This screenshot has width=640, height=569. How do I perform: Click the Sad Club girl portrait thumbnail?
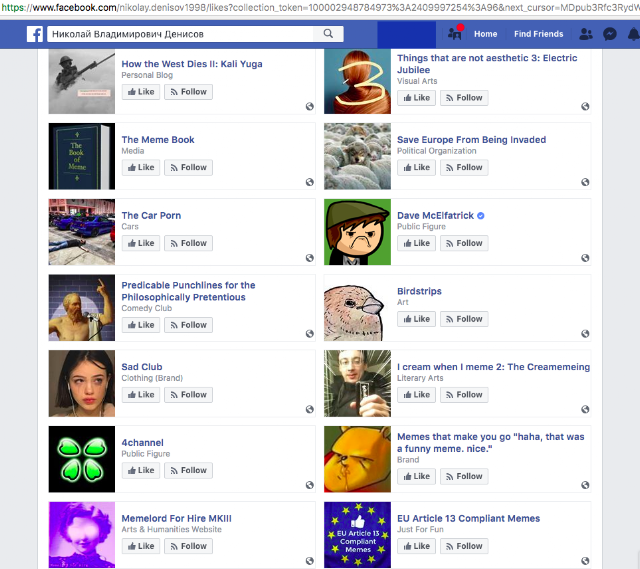click(x=82, y=383)
